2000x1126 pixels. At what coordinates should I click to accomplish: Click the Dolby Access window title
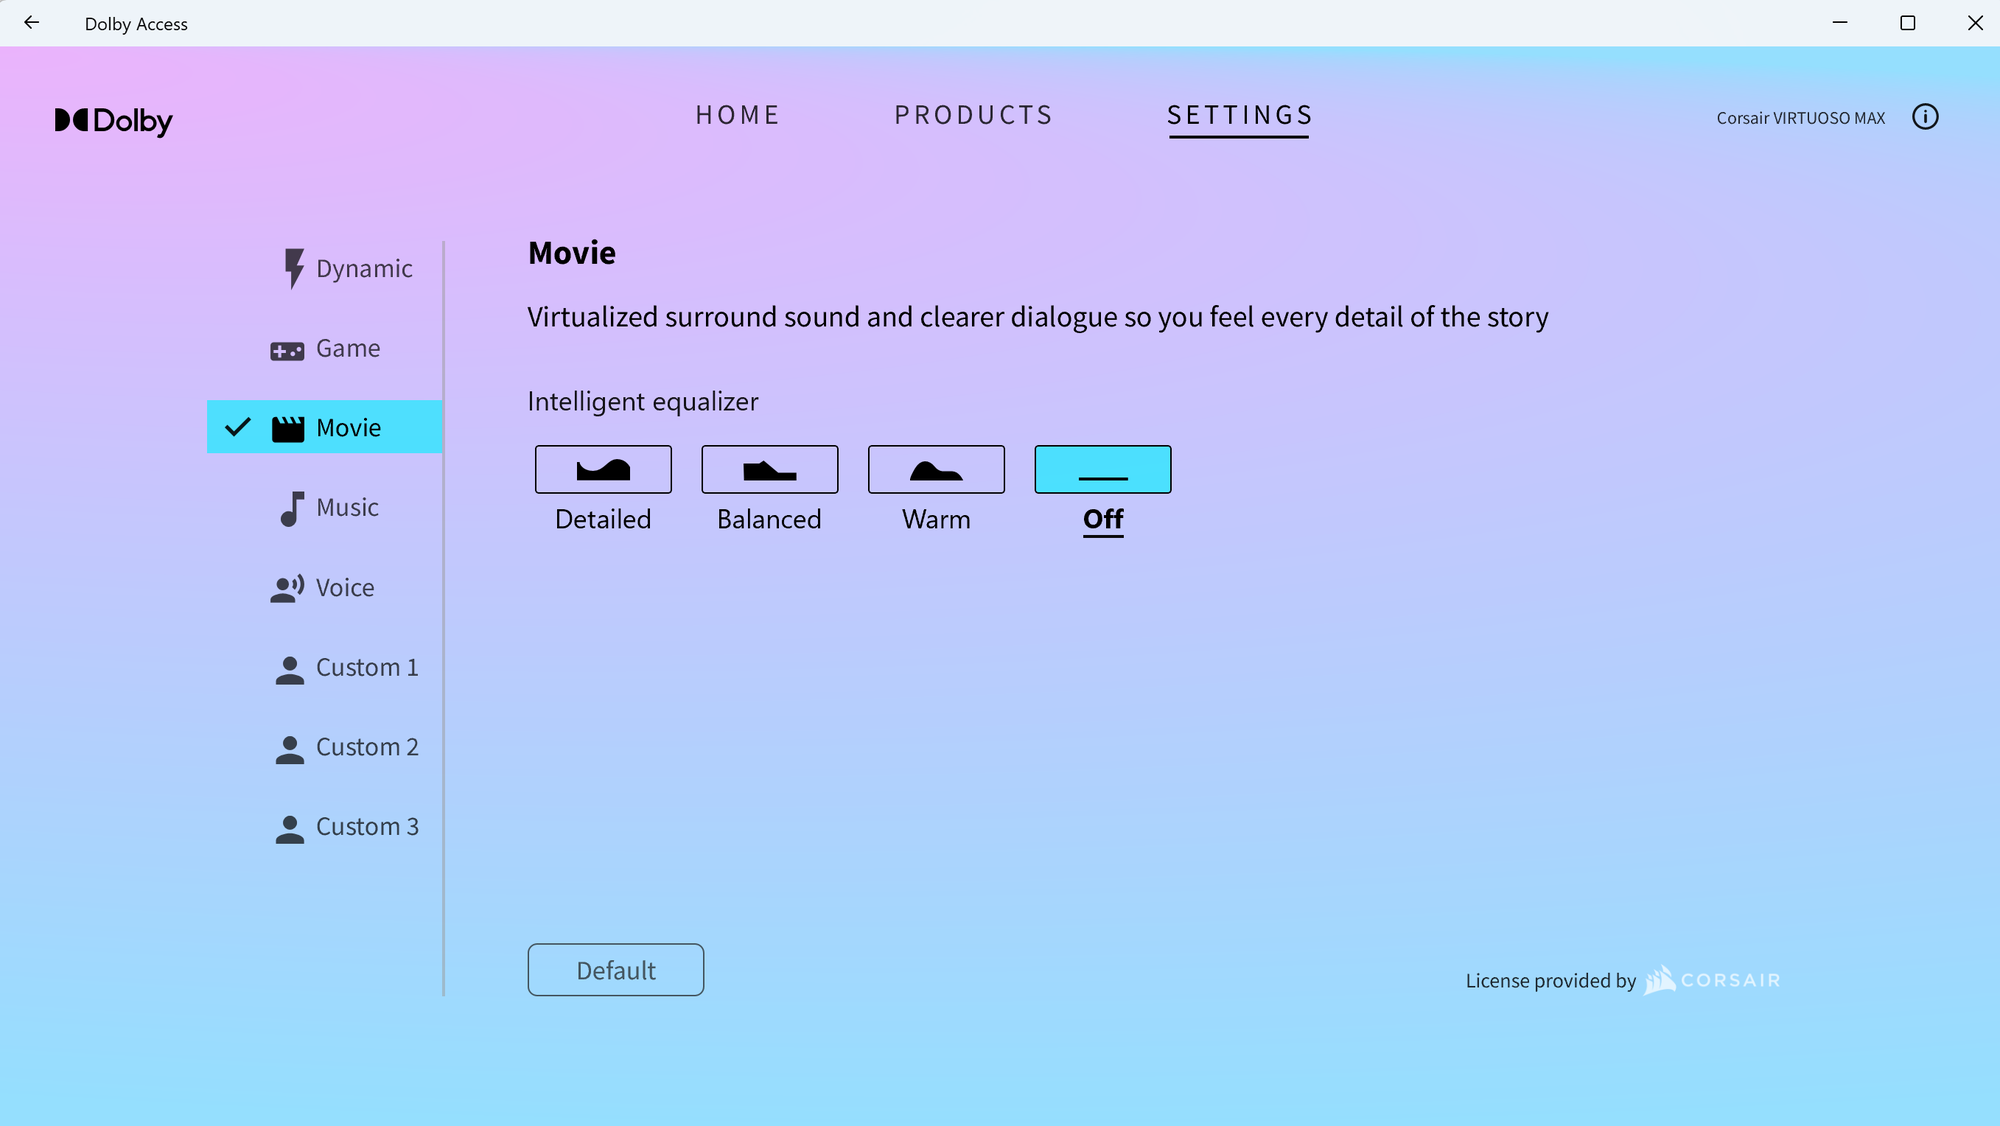coord(136,24)
